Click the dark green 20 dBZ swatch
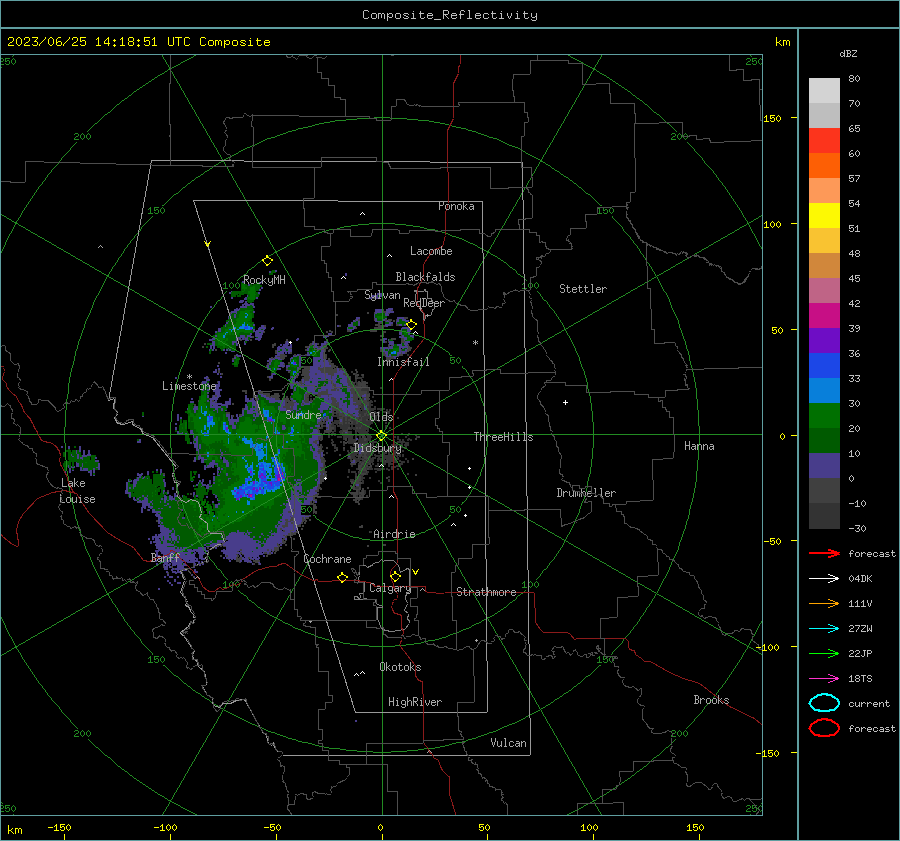900x841 pixels. (x=824, y=440)
